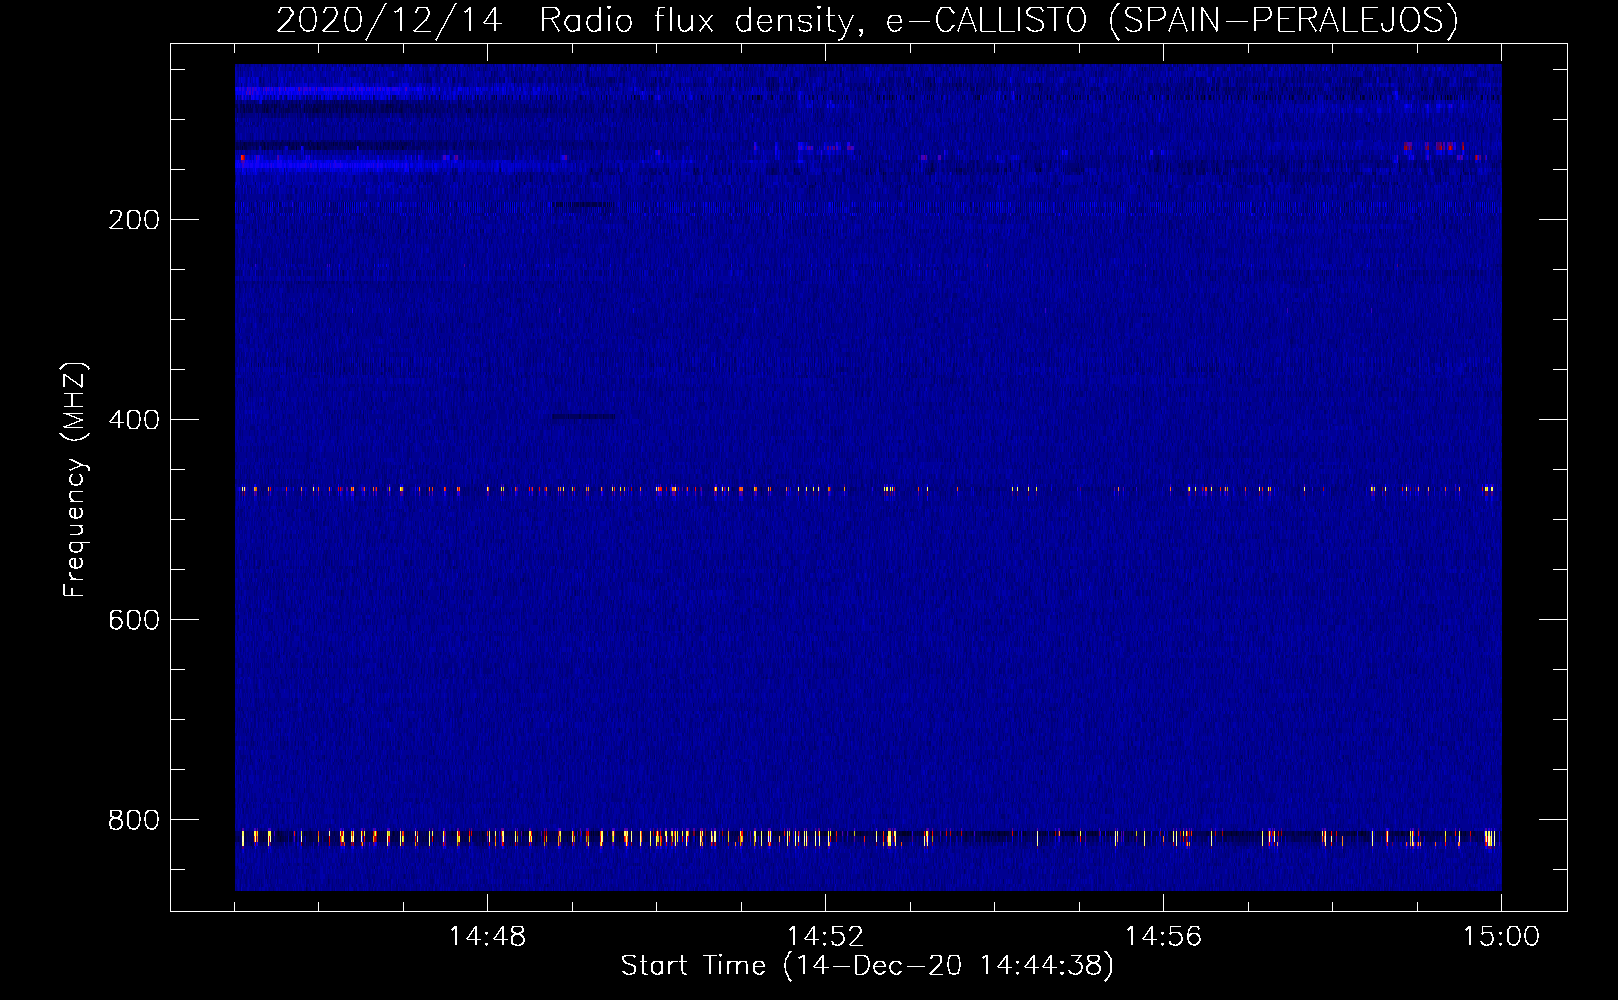Click the 400 frequency tick label
The image size is (1618, 1000).
click(x=134, y=420)
